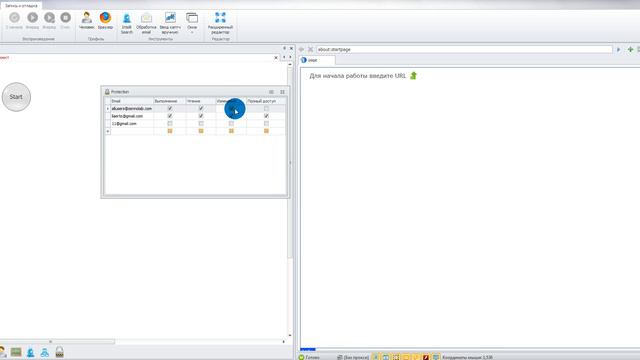Click the Start node on the canvas
640x360 pixels.
pyautogui.click(x=16, y=97)
